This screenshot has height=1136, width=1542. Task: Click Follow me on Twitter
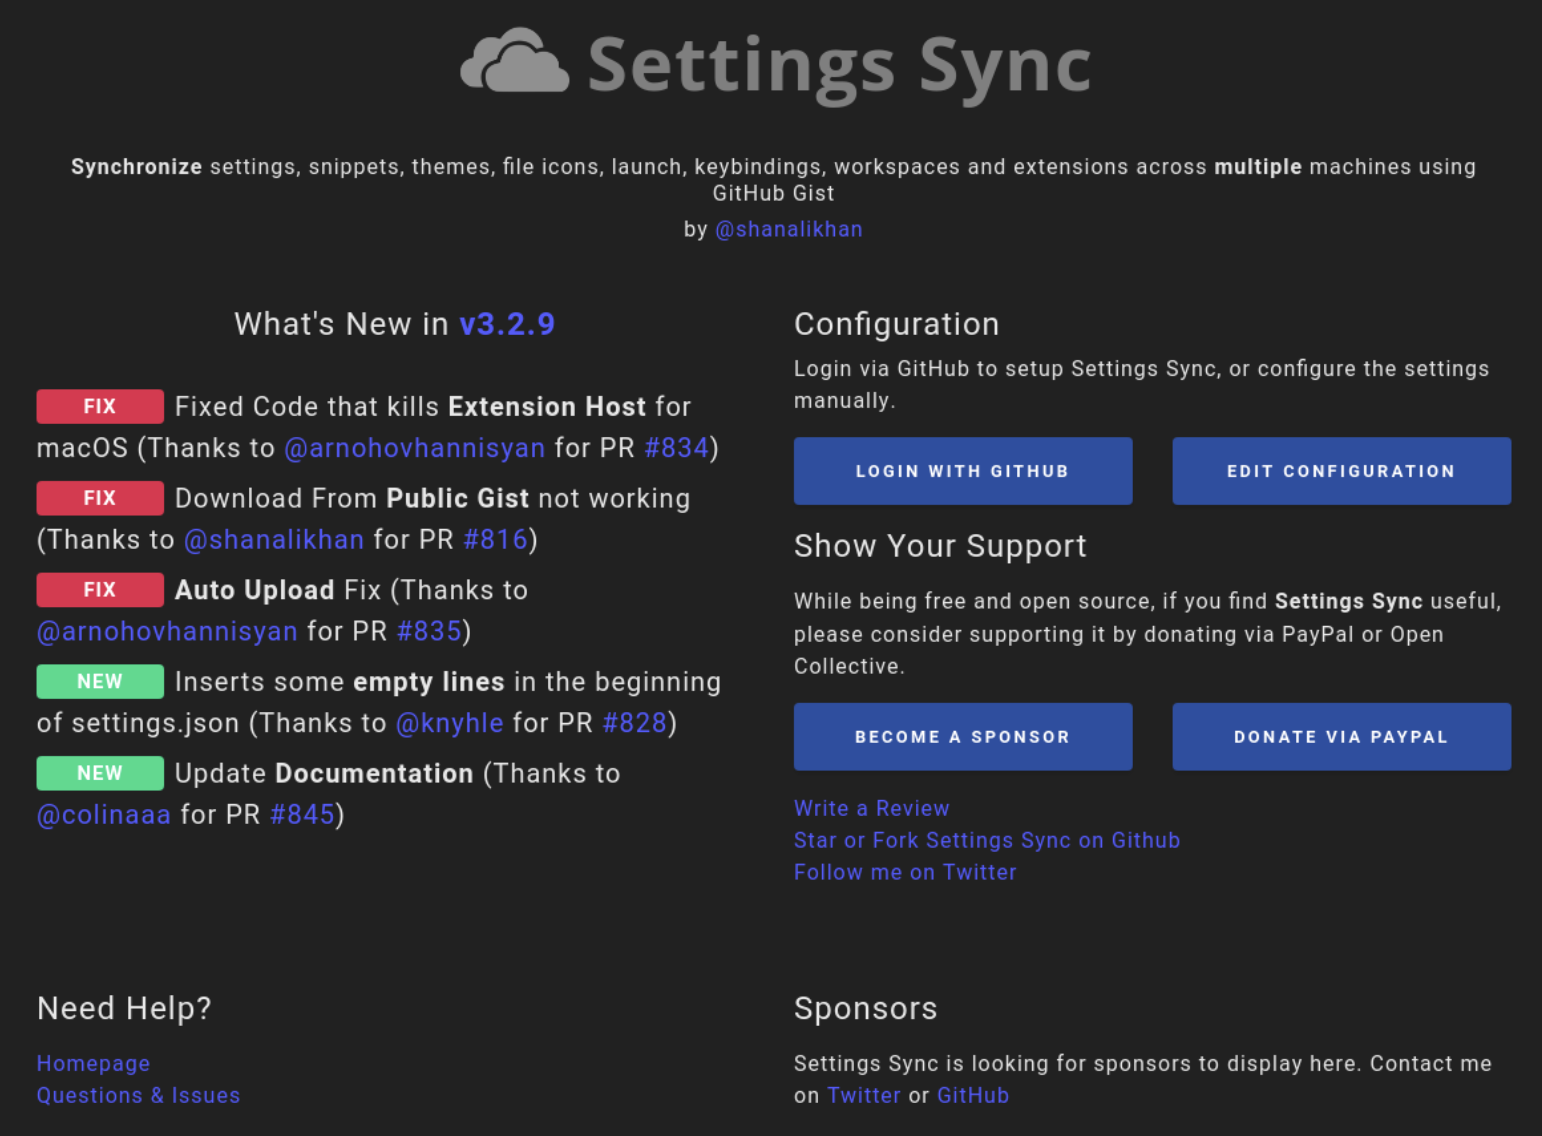click(x=904, y=872)
